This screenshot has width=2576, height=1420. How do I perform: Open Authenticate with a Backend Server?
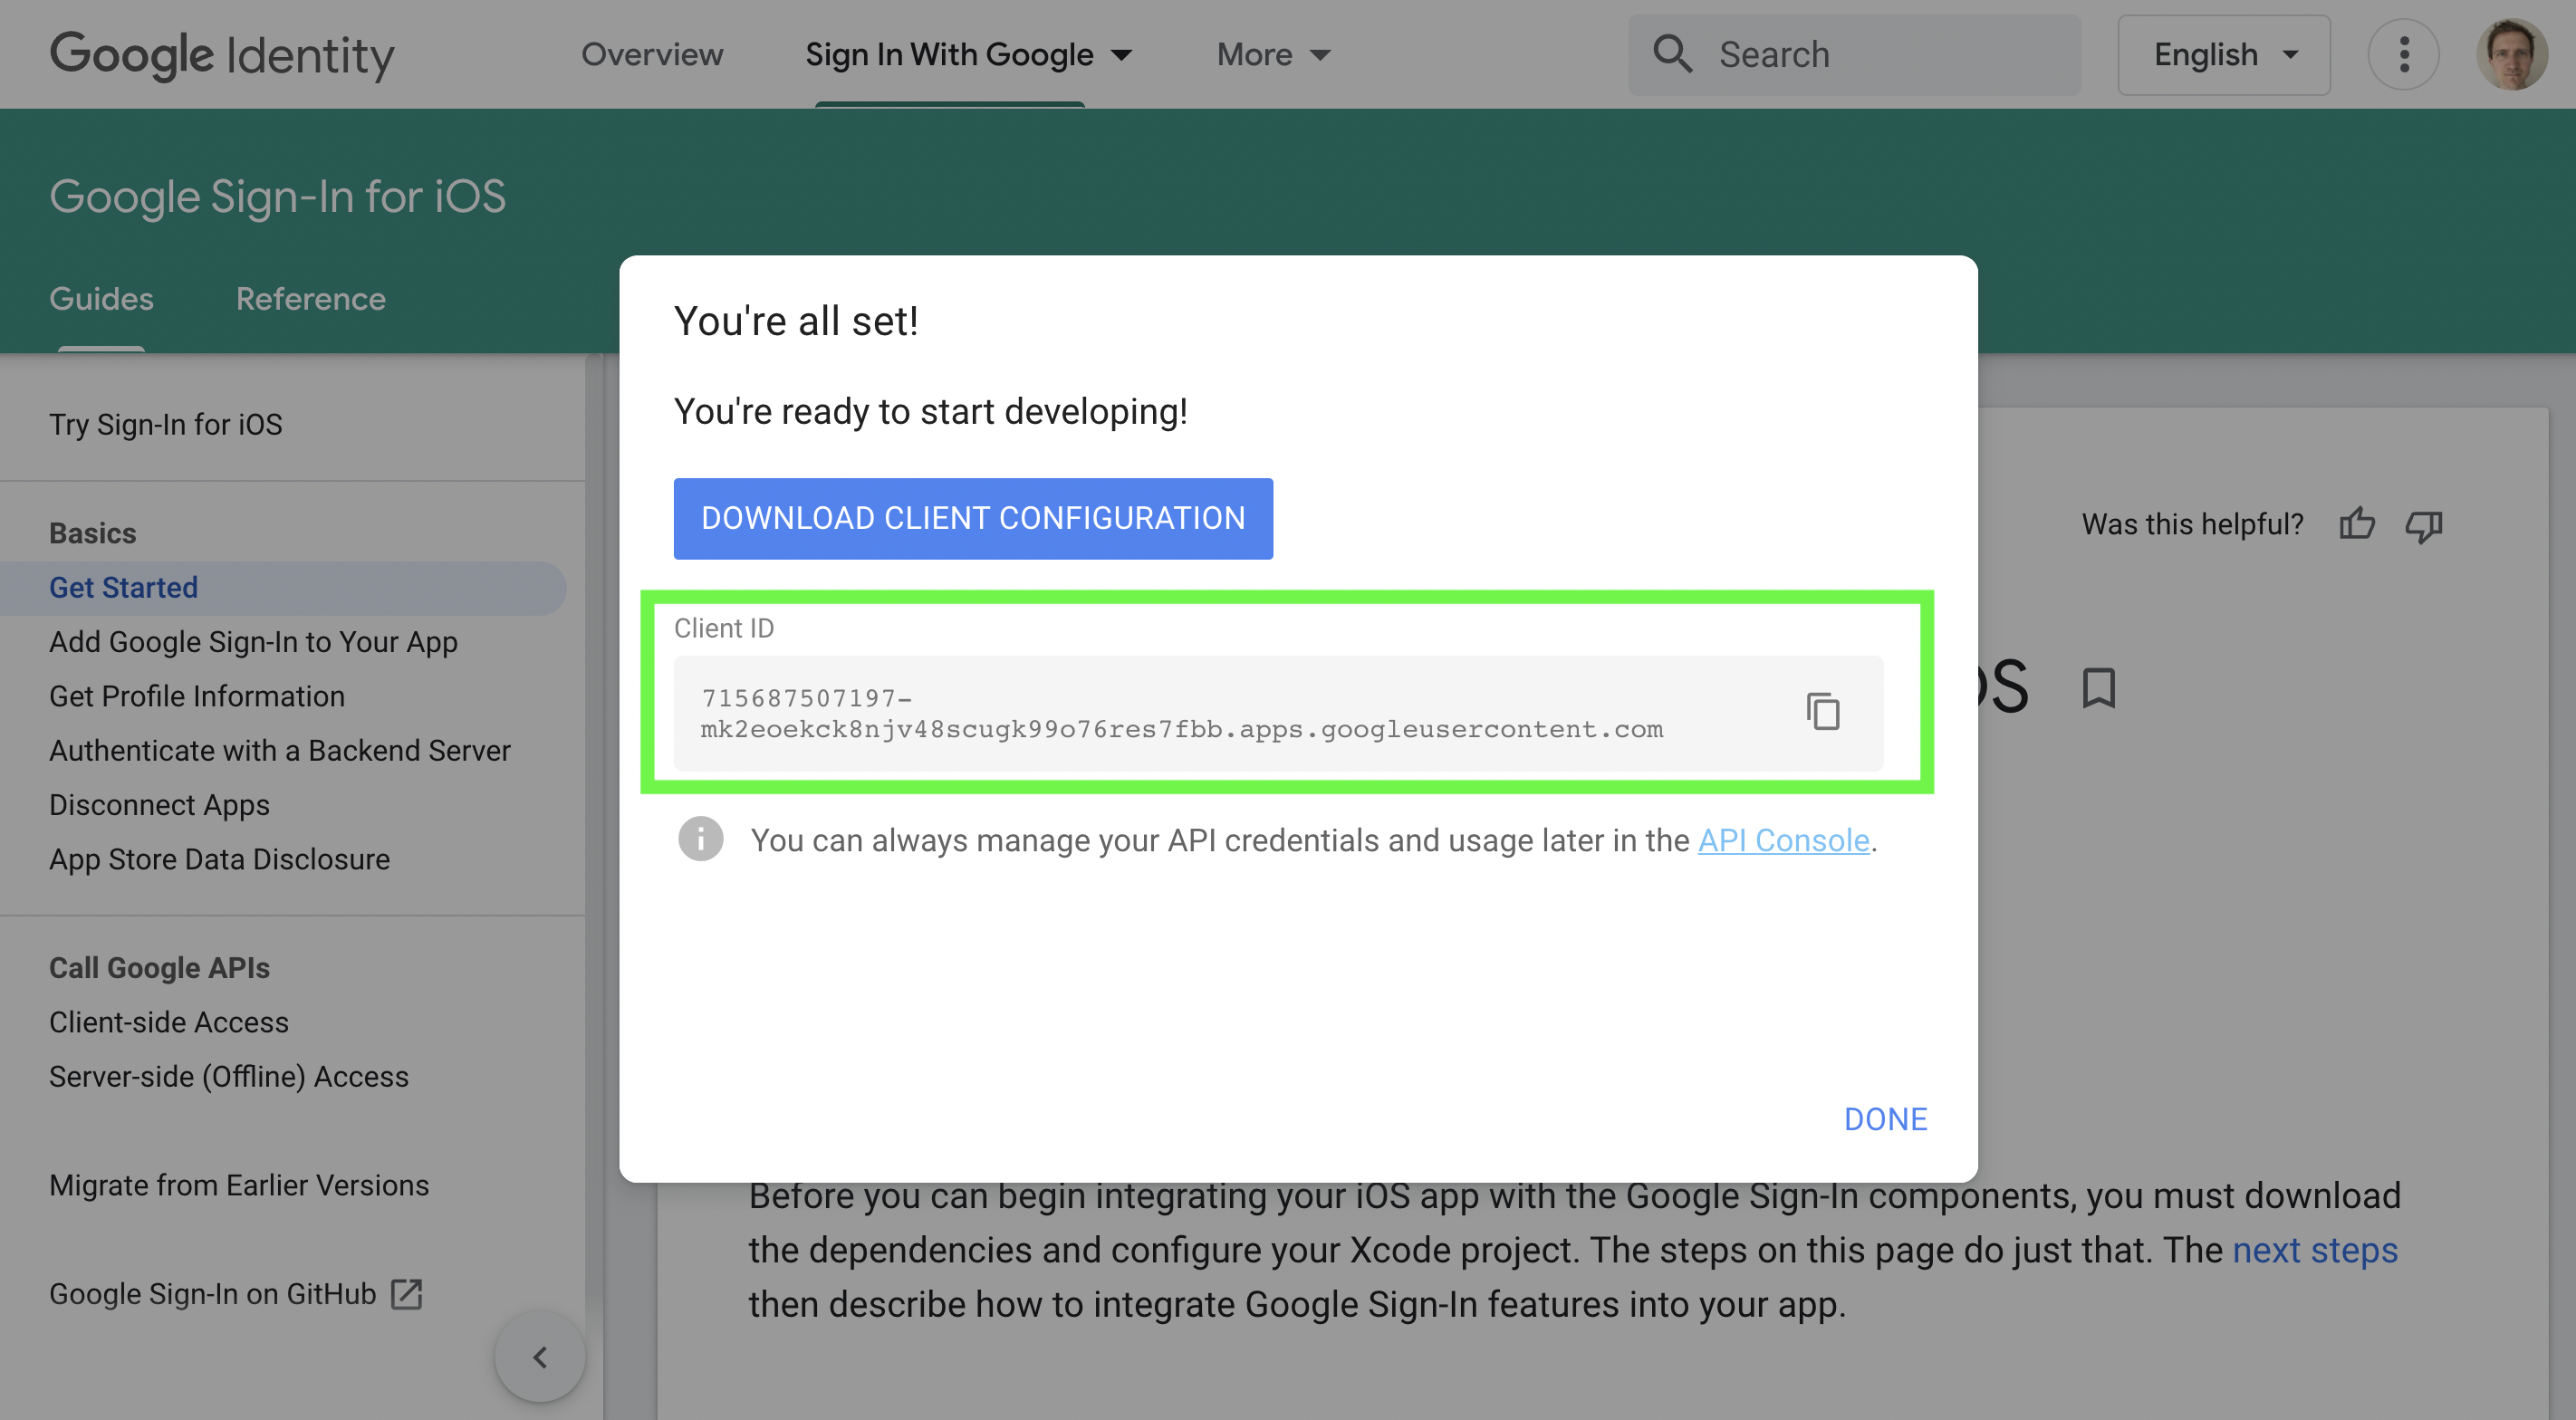click(x=280, y=750)
